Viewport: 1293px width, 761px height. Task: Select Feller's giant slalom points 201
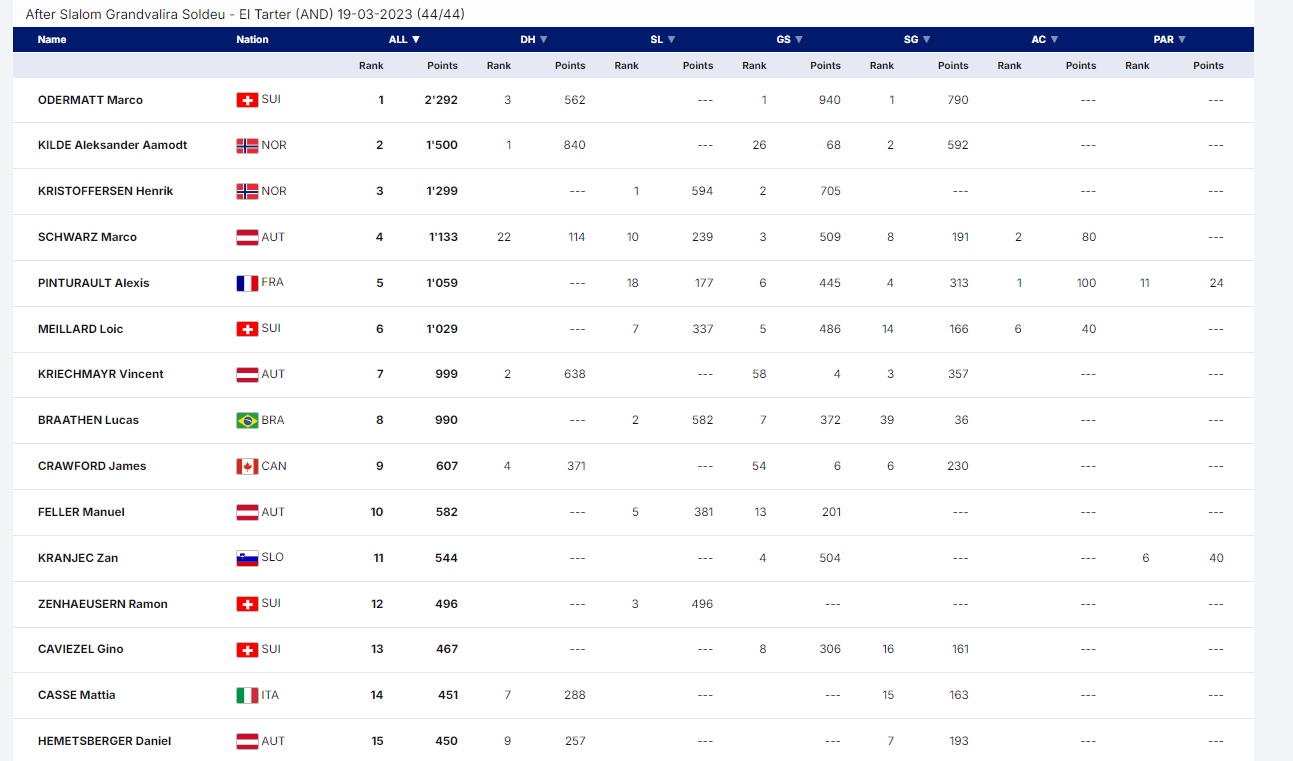point(831,512)
